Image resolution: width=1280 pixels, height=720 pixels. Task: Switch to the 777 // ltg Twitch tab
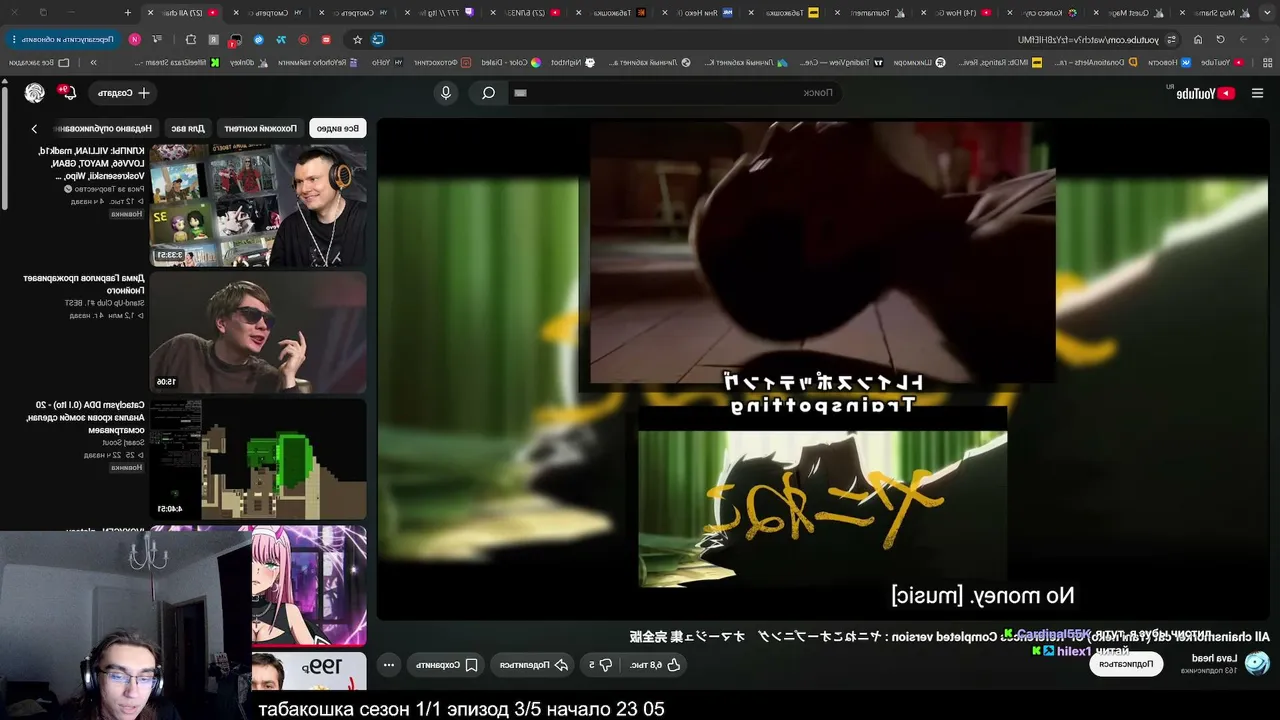point(439,12)
